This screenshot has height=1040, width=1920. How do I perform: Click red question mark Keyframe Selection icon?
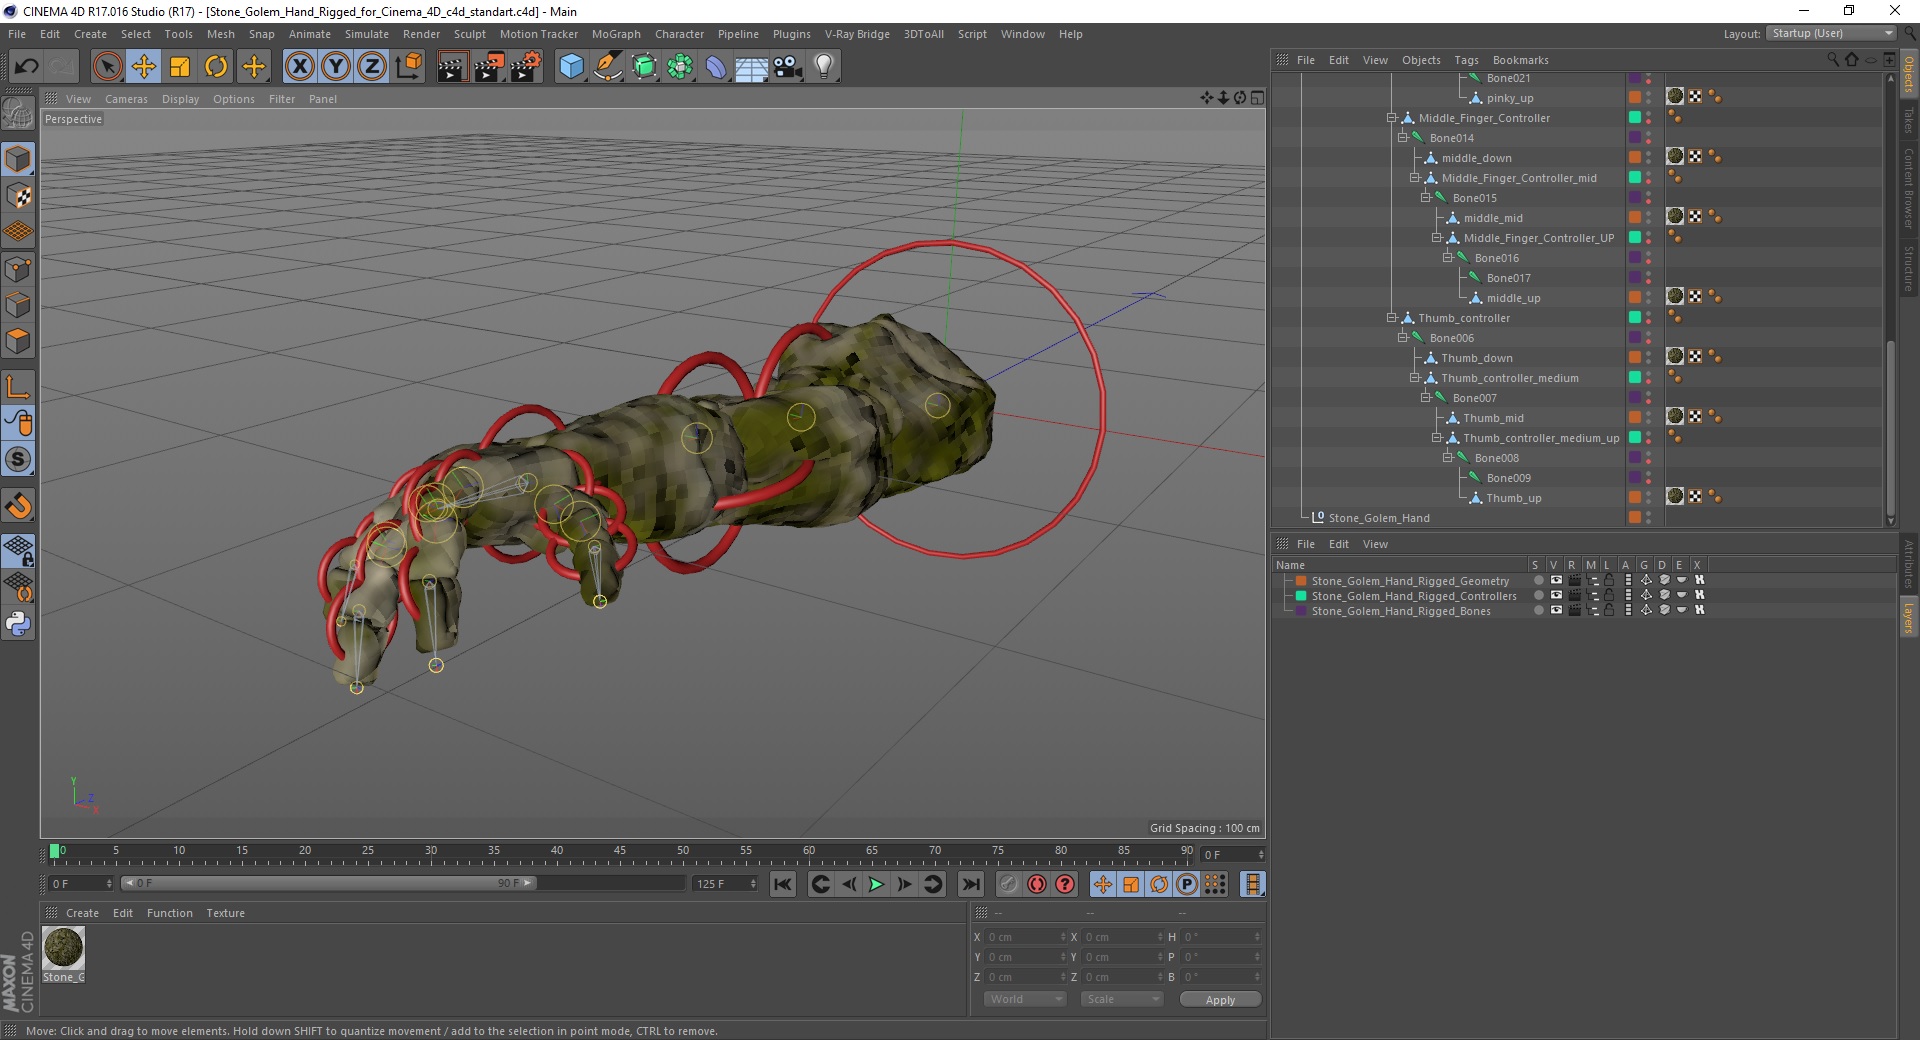(x=1065, y=884)
